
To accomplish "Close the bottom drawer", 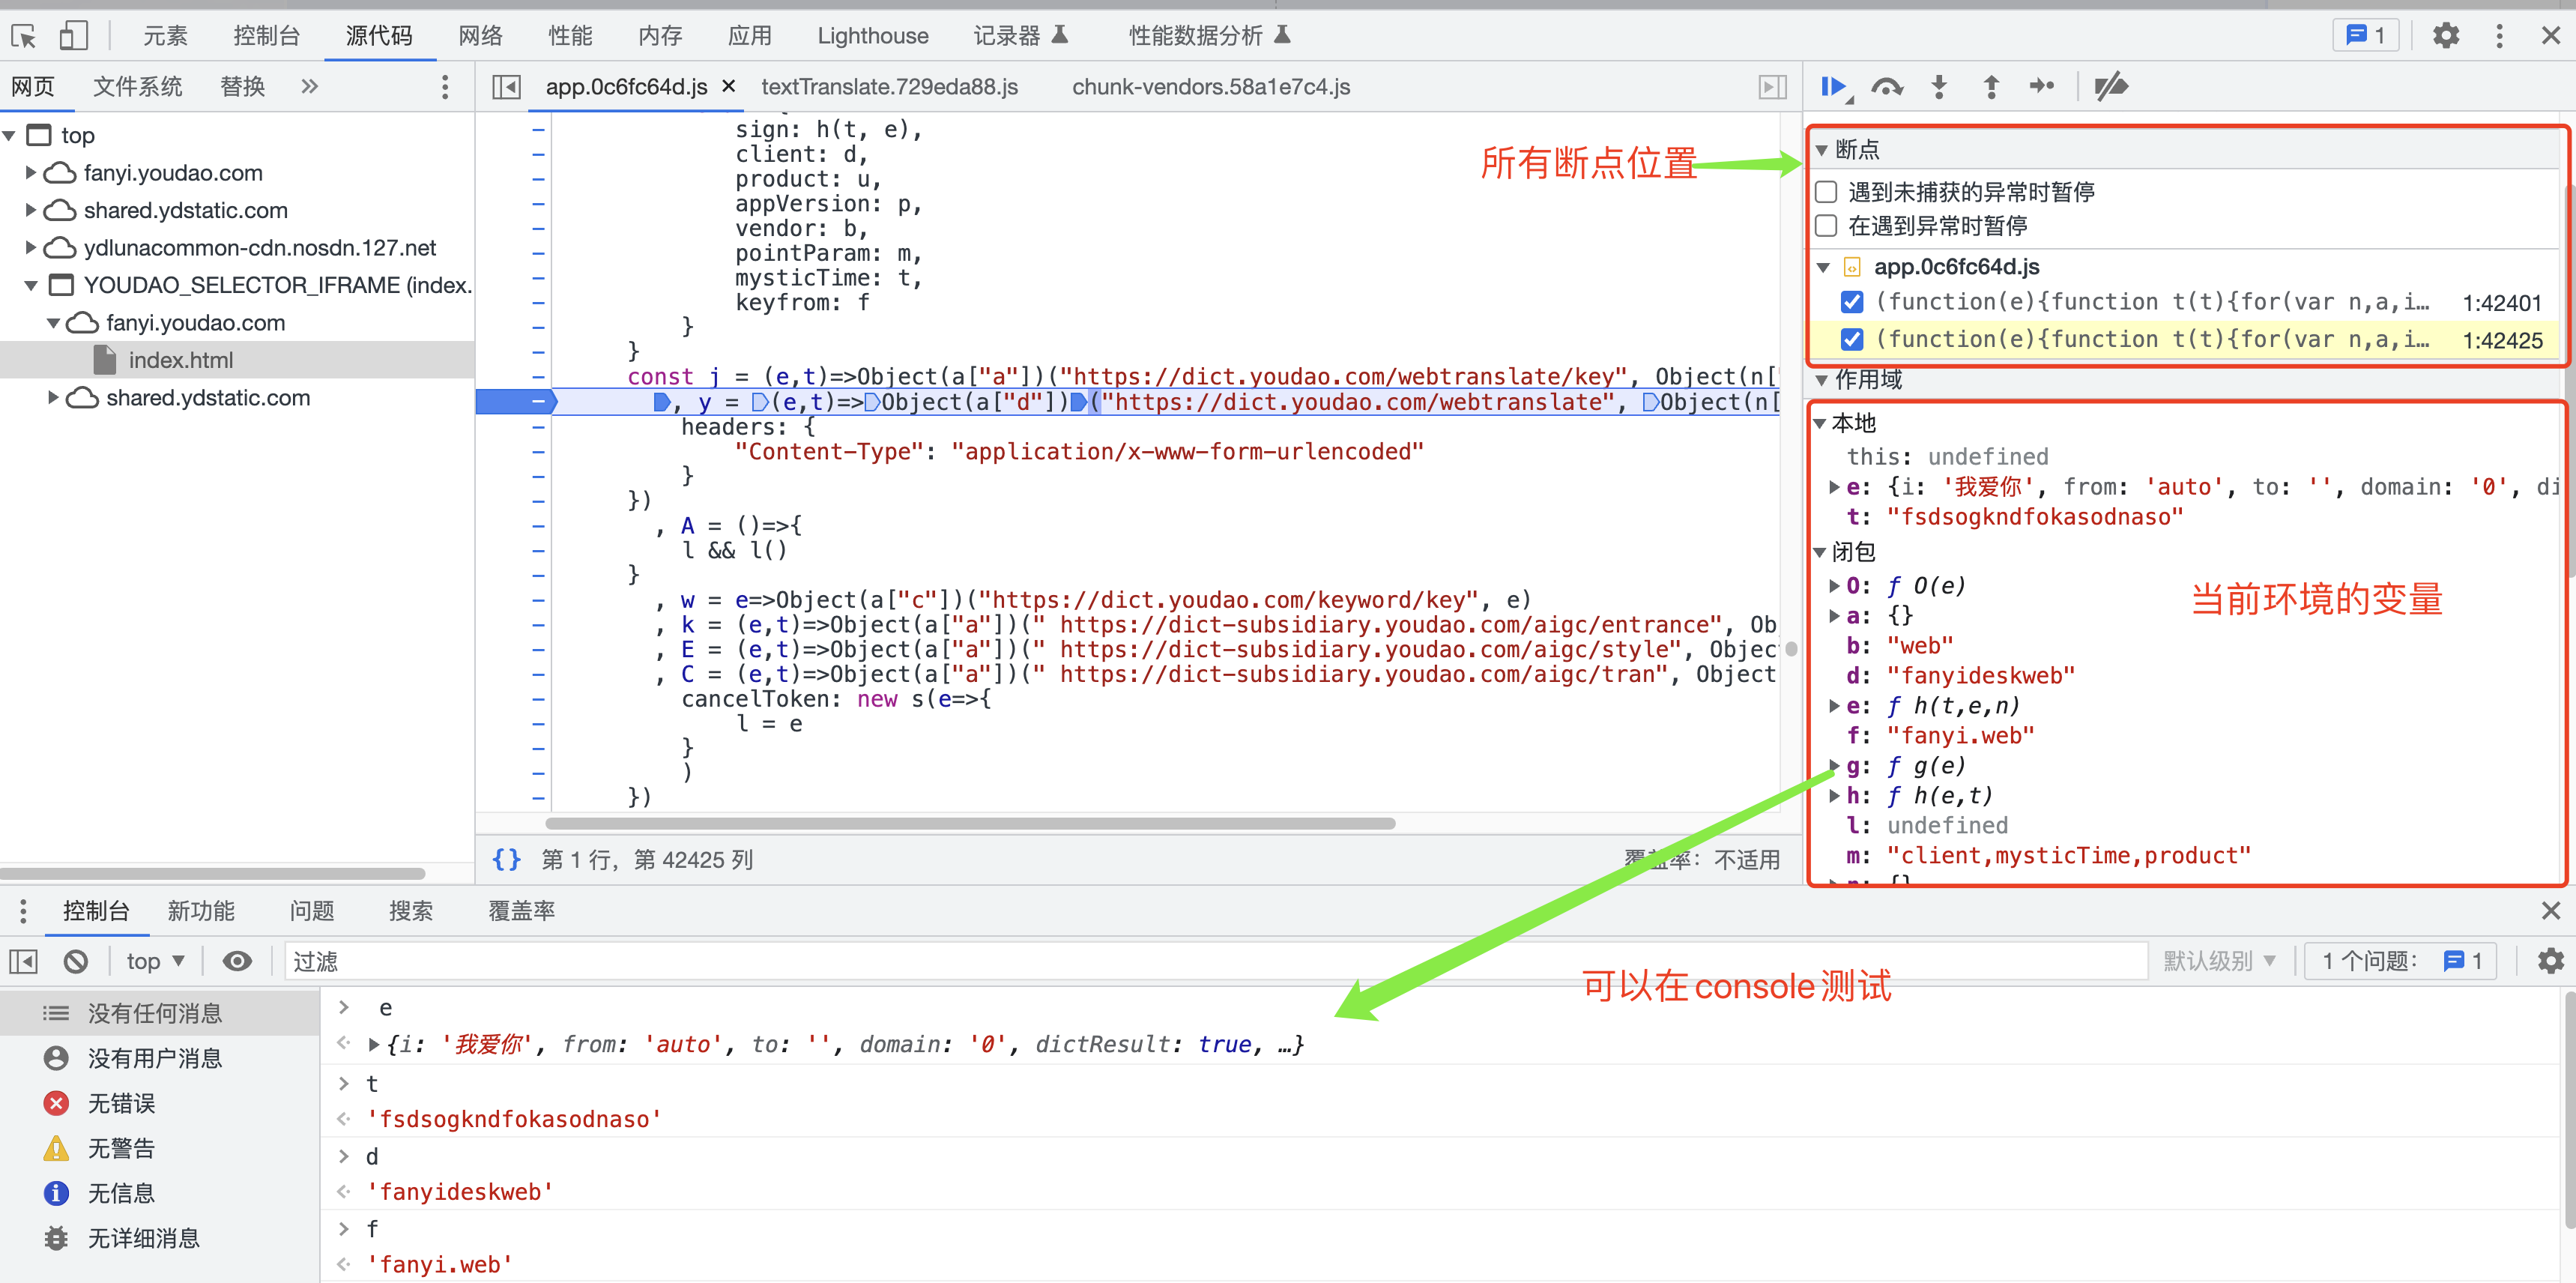I will tap(2550, 910).
